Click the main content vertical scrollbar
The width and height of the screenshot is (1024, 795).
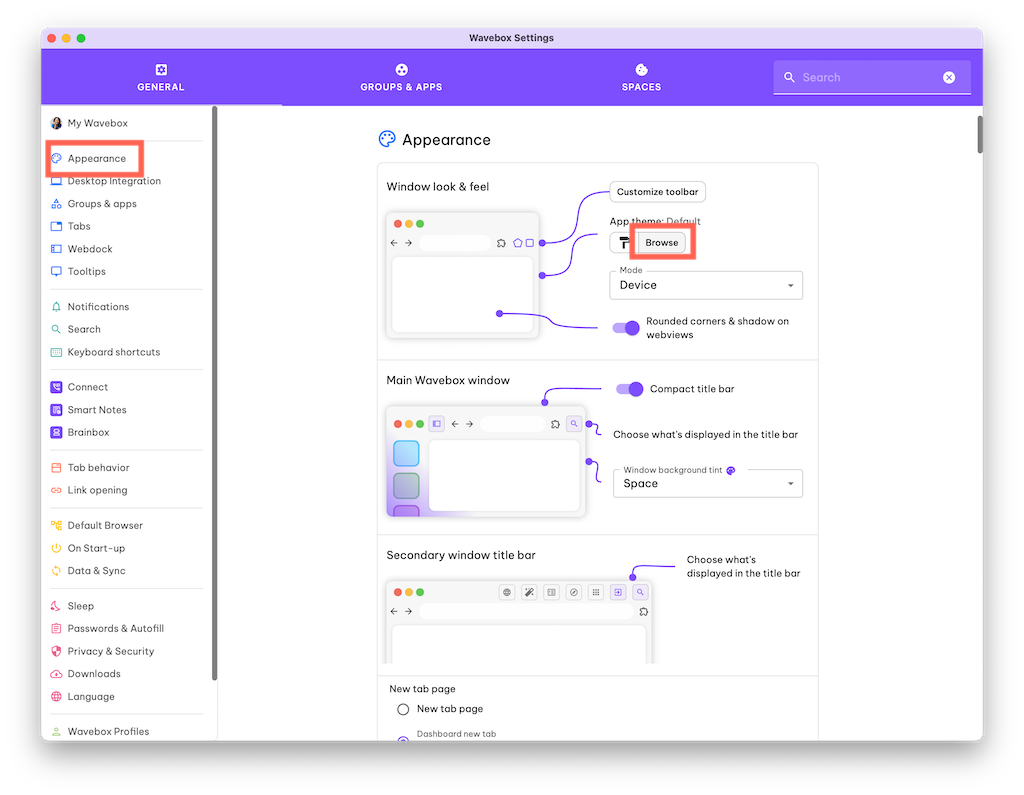coord(980,135)
